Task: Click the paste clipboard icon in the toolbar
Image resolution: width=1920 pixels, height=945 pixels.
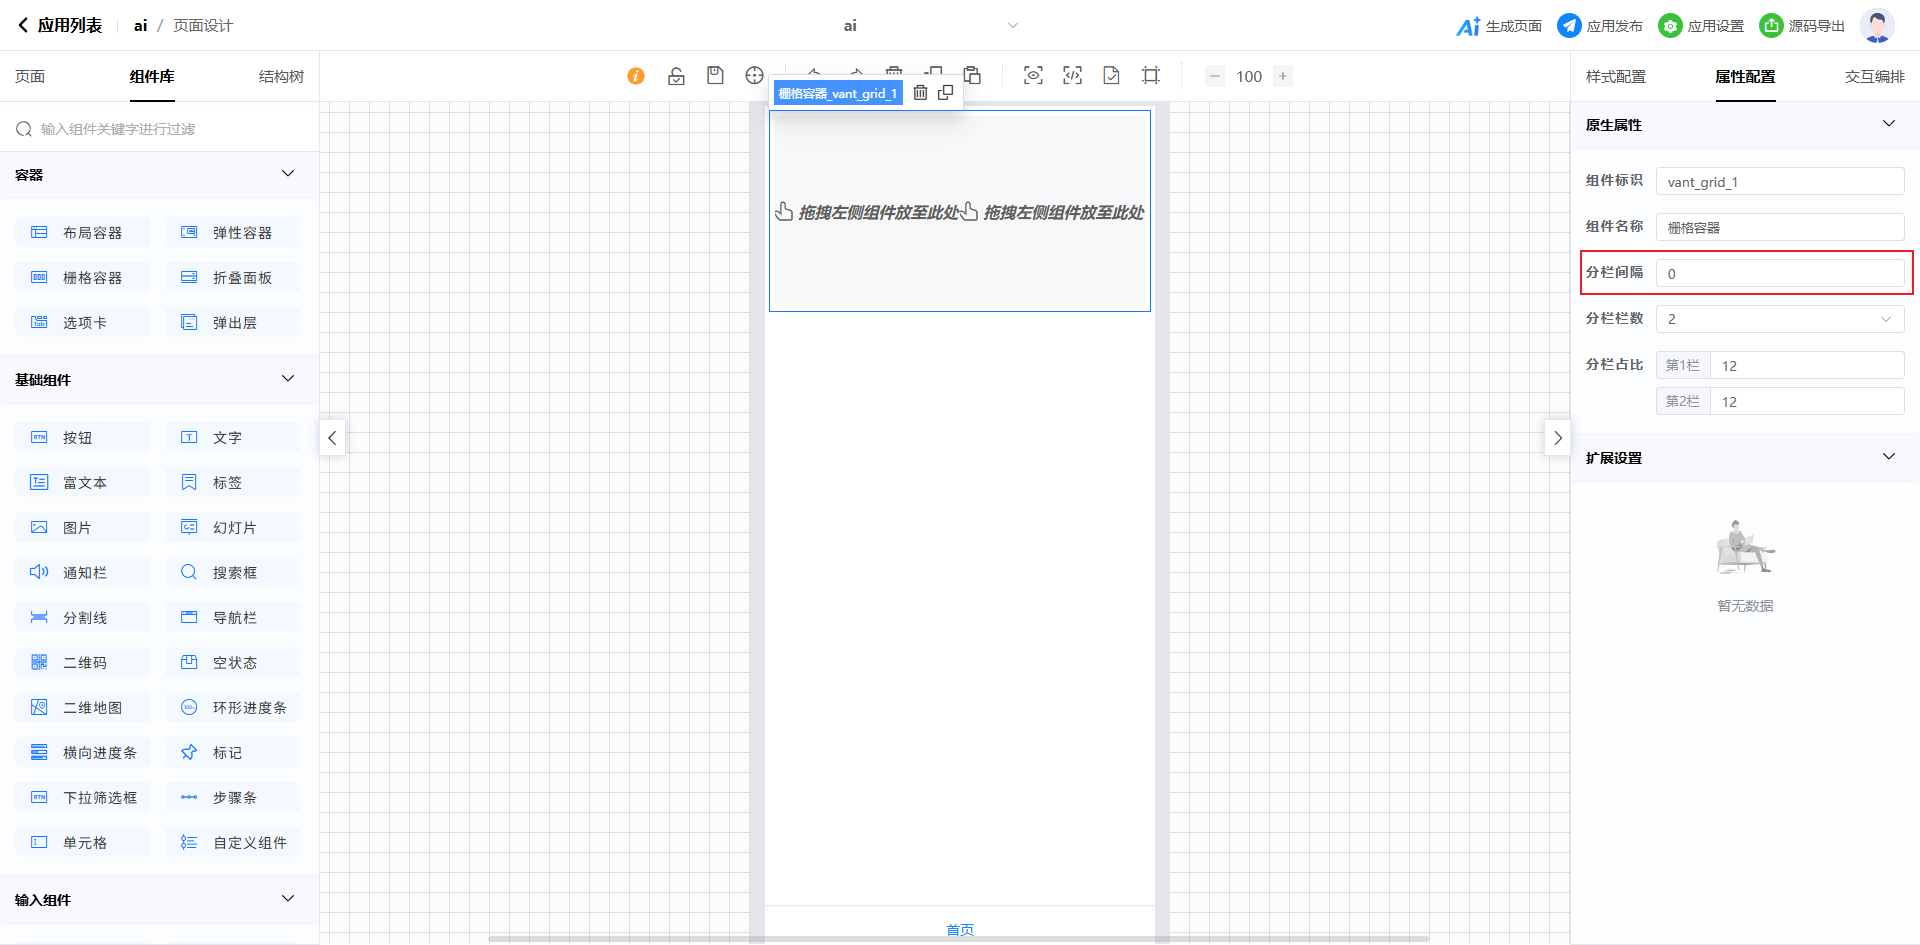Action: 972,75
